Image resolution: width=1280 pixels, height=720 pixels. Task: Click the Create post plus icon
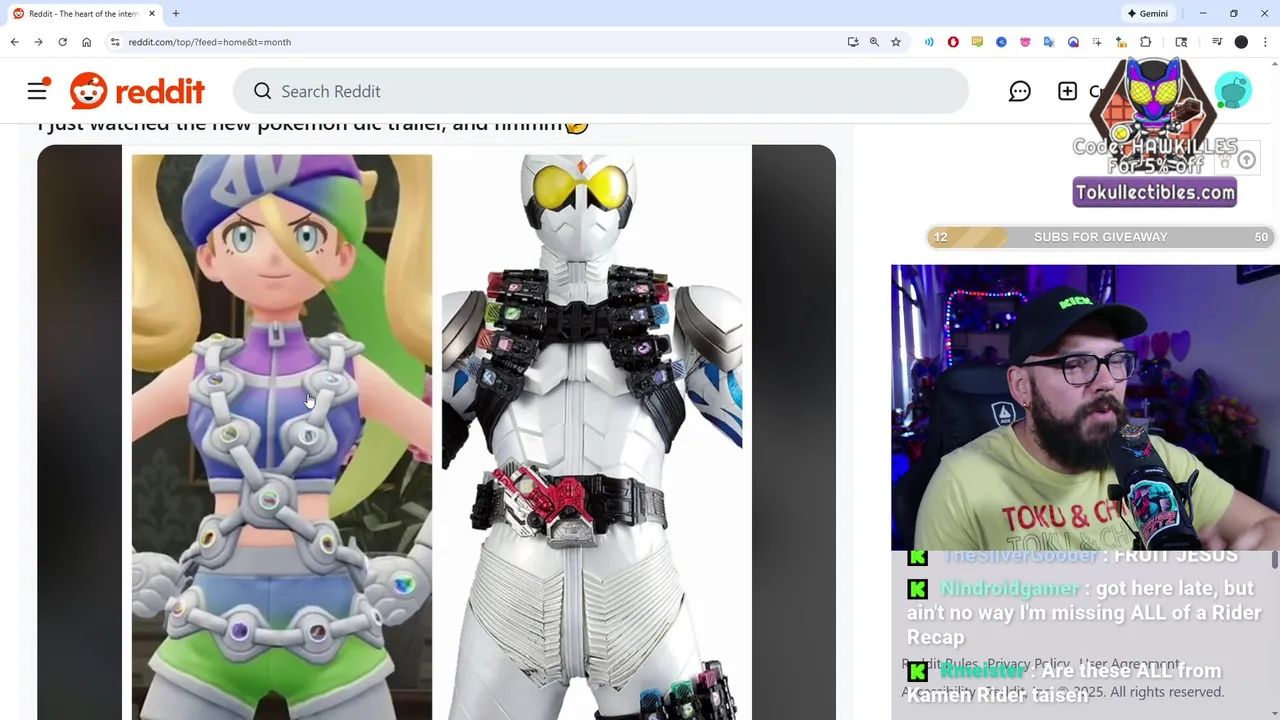point(1067,91)
